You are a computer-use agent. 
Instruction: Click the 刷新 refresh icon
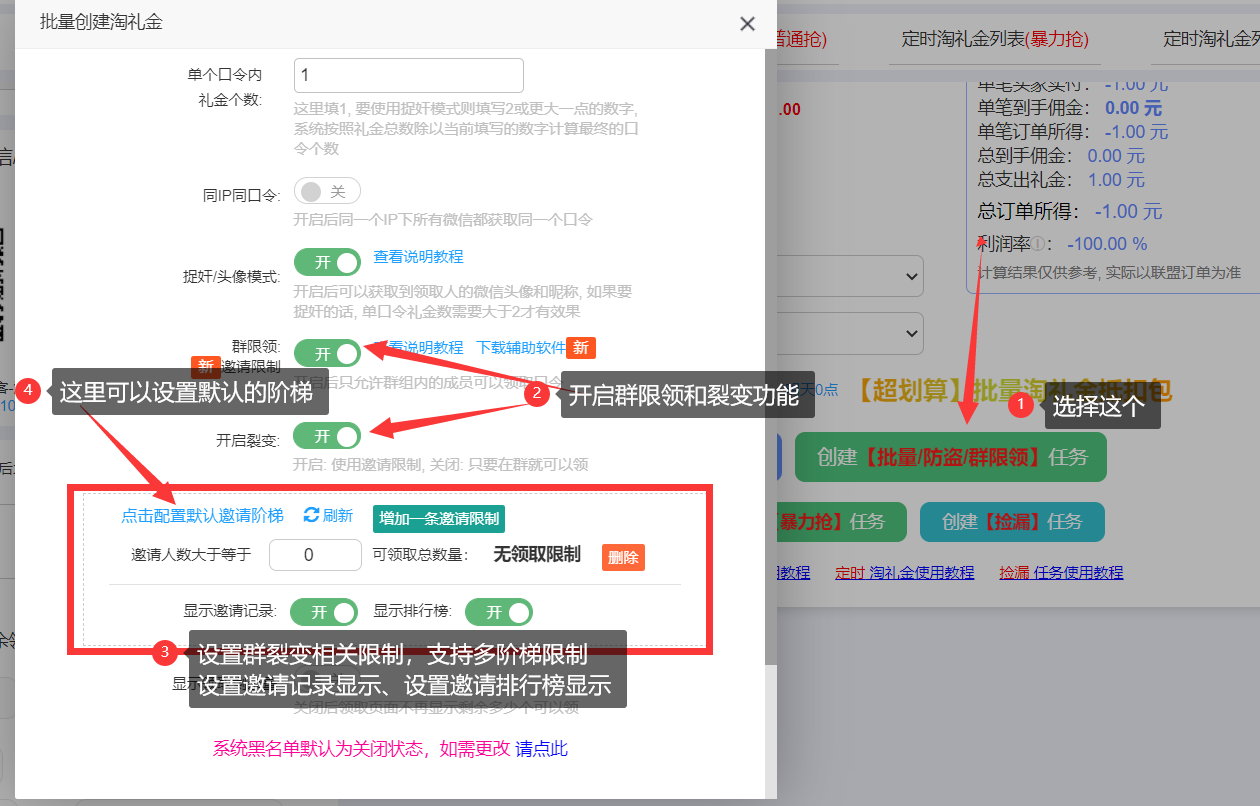(311, 515)
